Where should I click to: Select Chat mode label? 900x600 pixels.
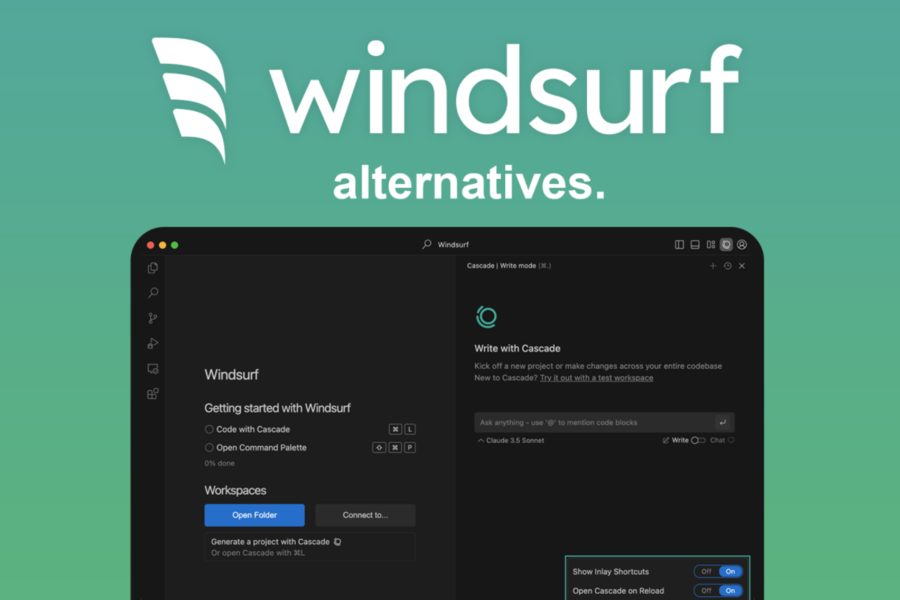717,440
